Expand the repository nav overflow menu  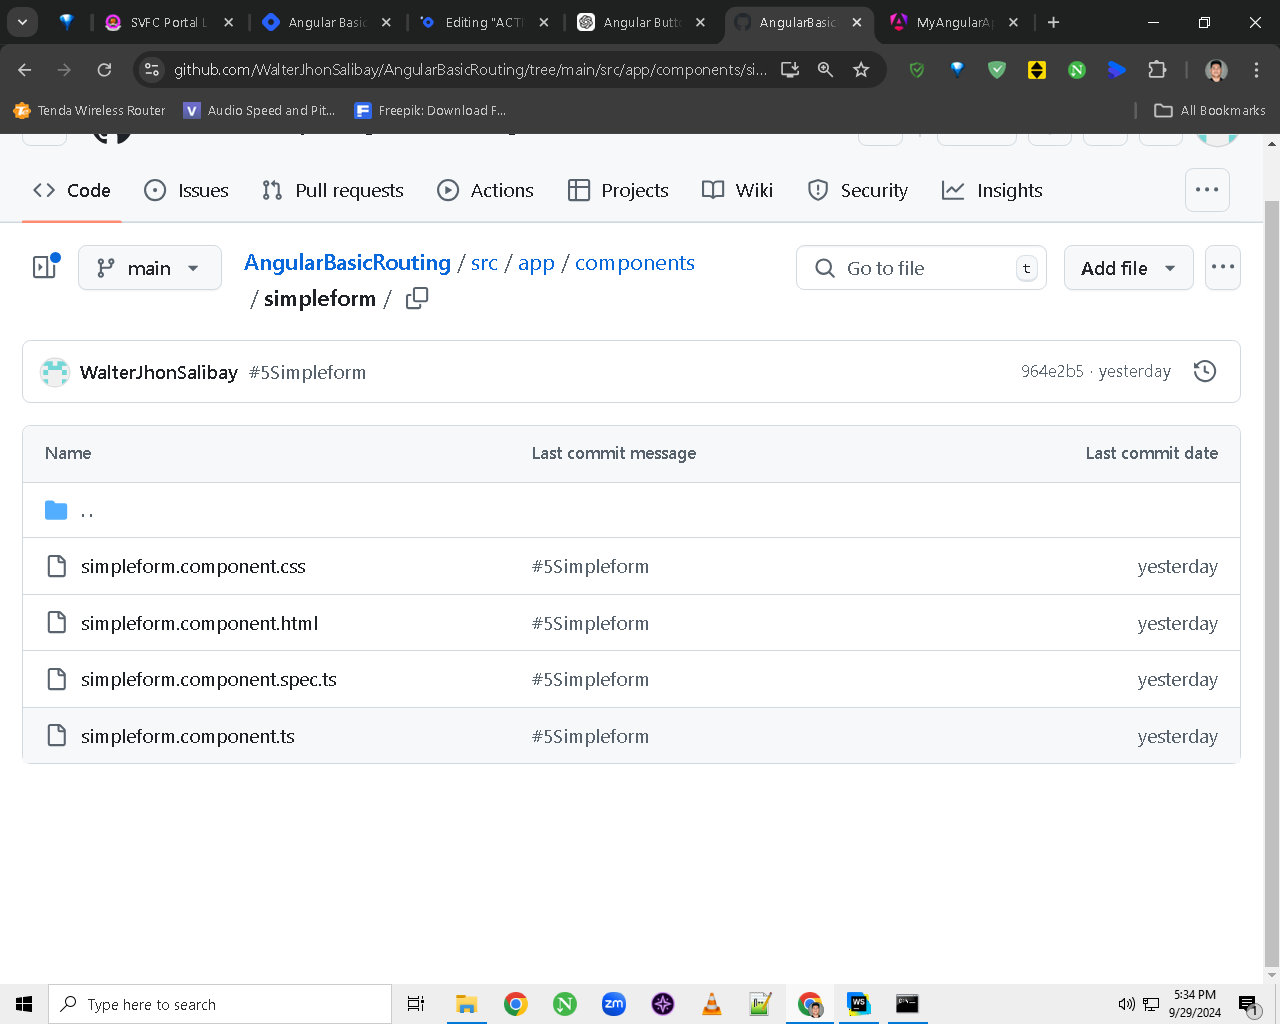tap(1207, 190)
